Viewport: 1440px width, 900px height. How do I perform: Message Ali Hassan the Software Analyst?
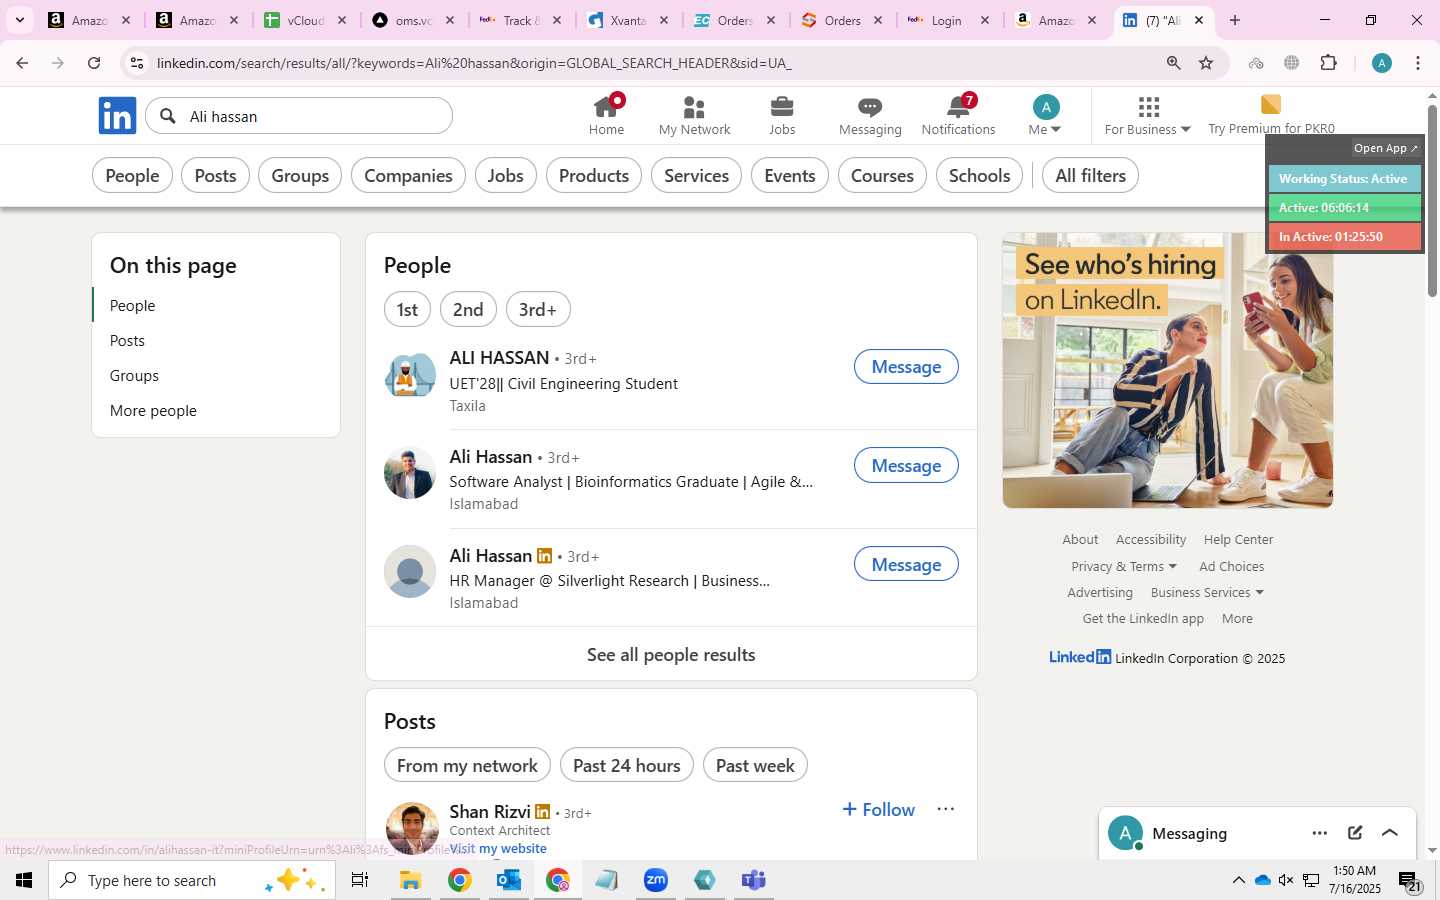906,466
